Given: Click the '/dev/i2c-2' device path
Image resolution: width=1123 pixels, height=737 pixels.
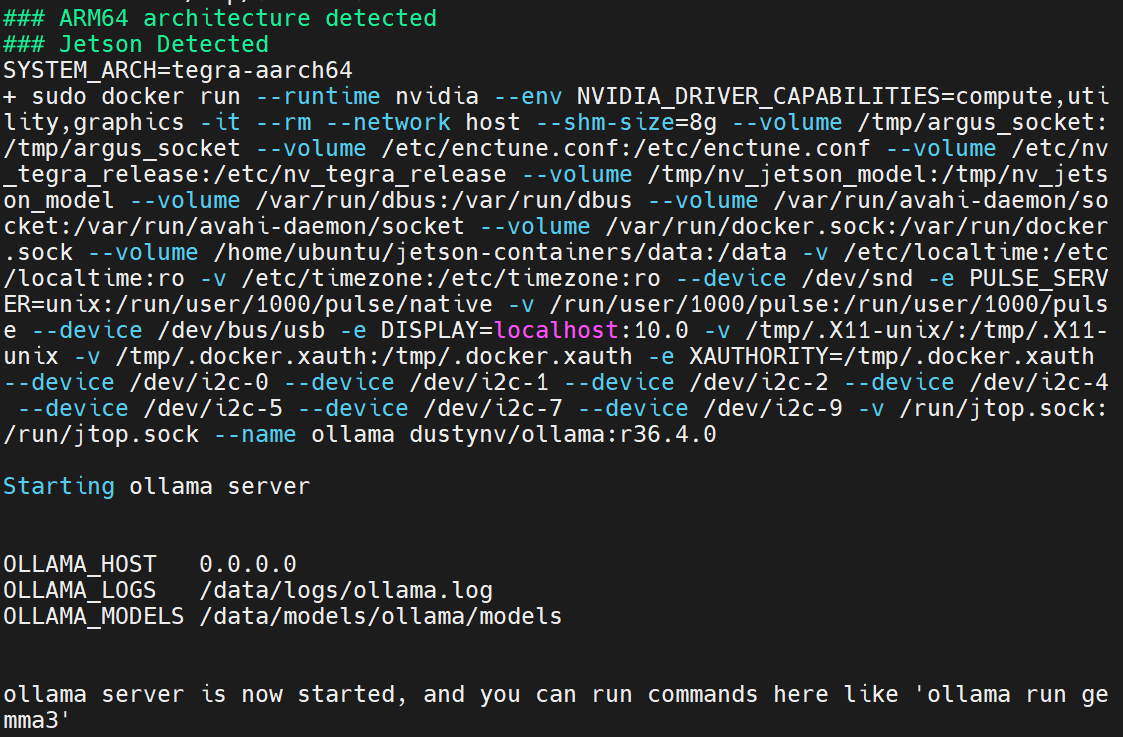Looking at the screenshot, I should pyautogui.click(x=759, y=382).
